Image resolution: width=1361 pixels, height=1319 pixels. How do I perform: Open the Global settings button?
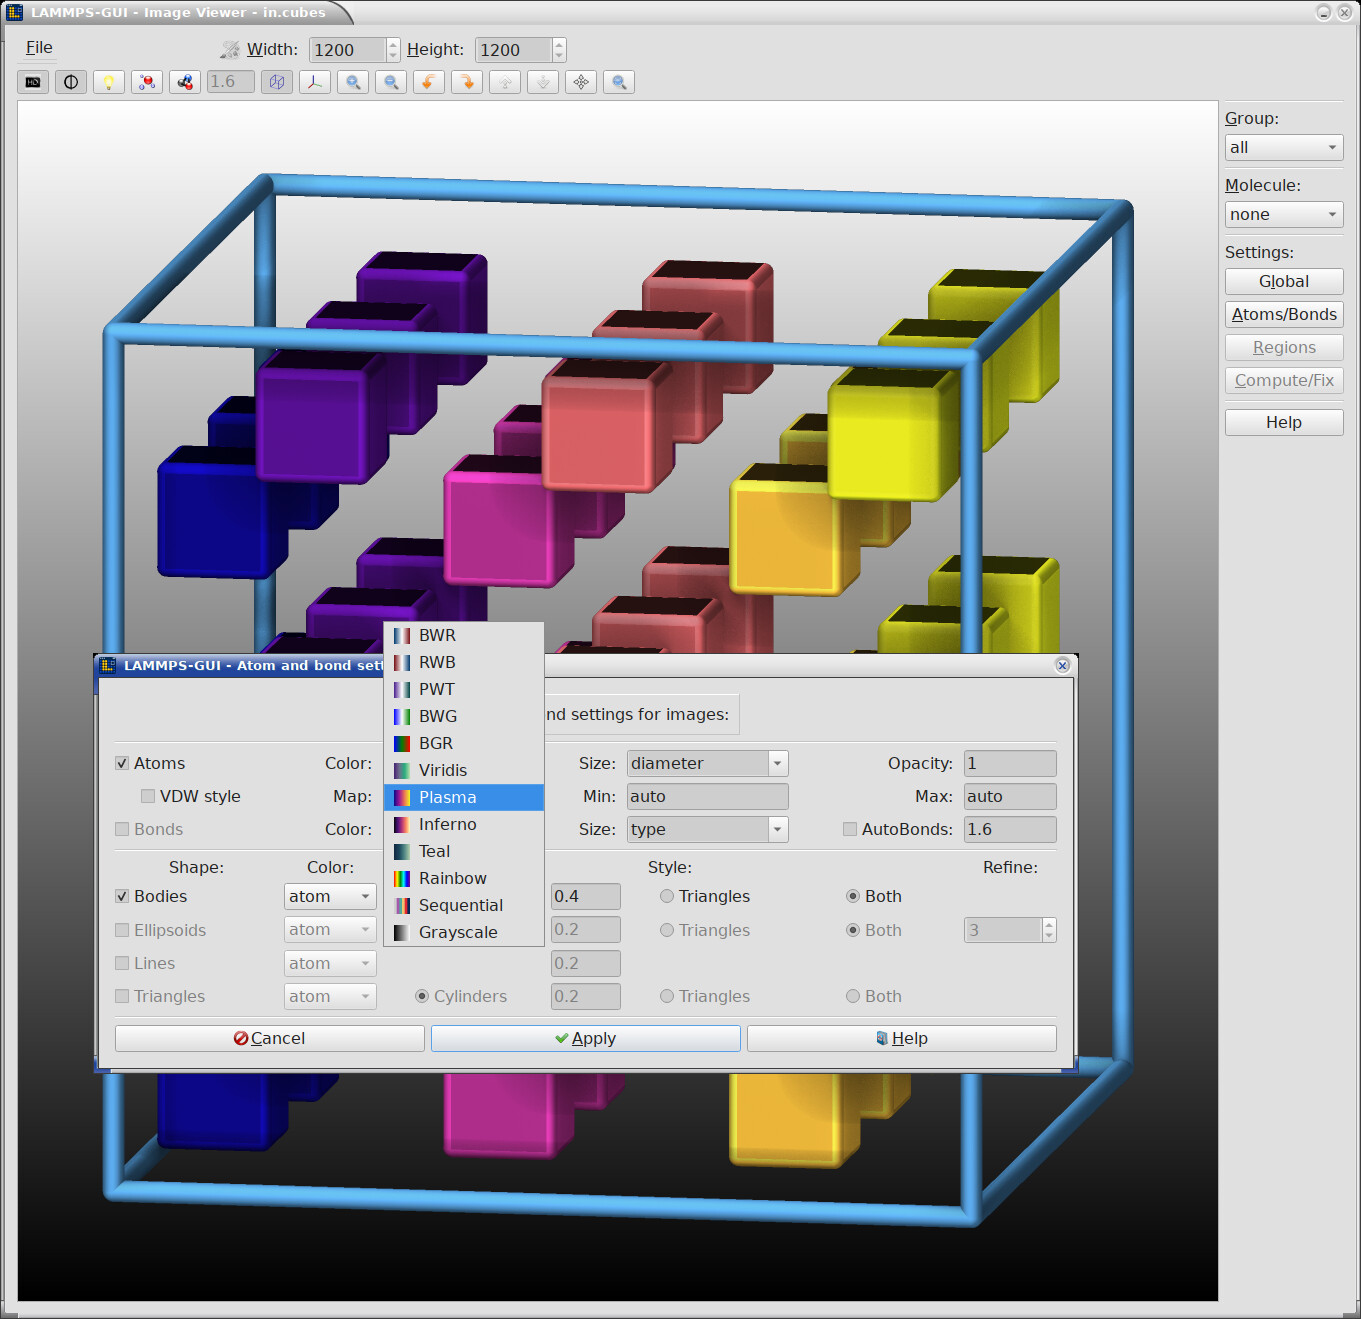(1283, 282)
